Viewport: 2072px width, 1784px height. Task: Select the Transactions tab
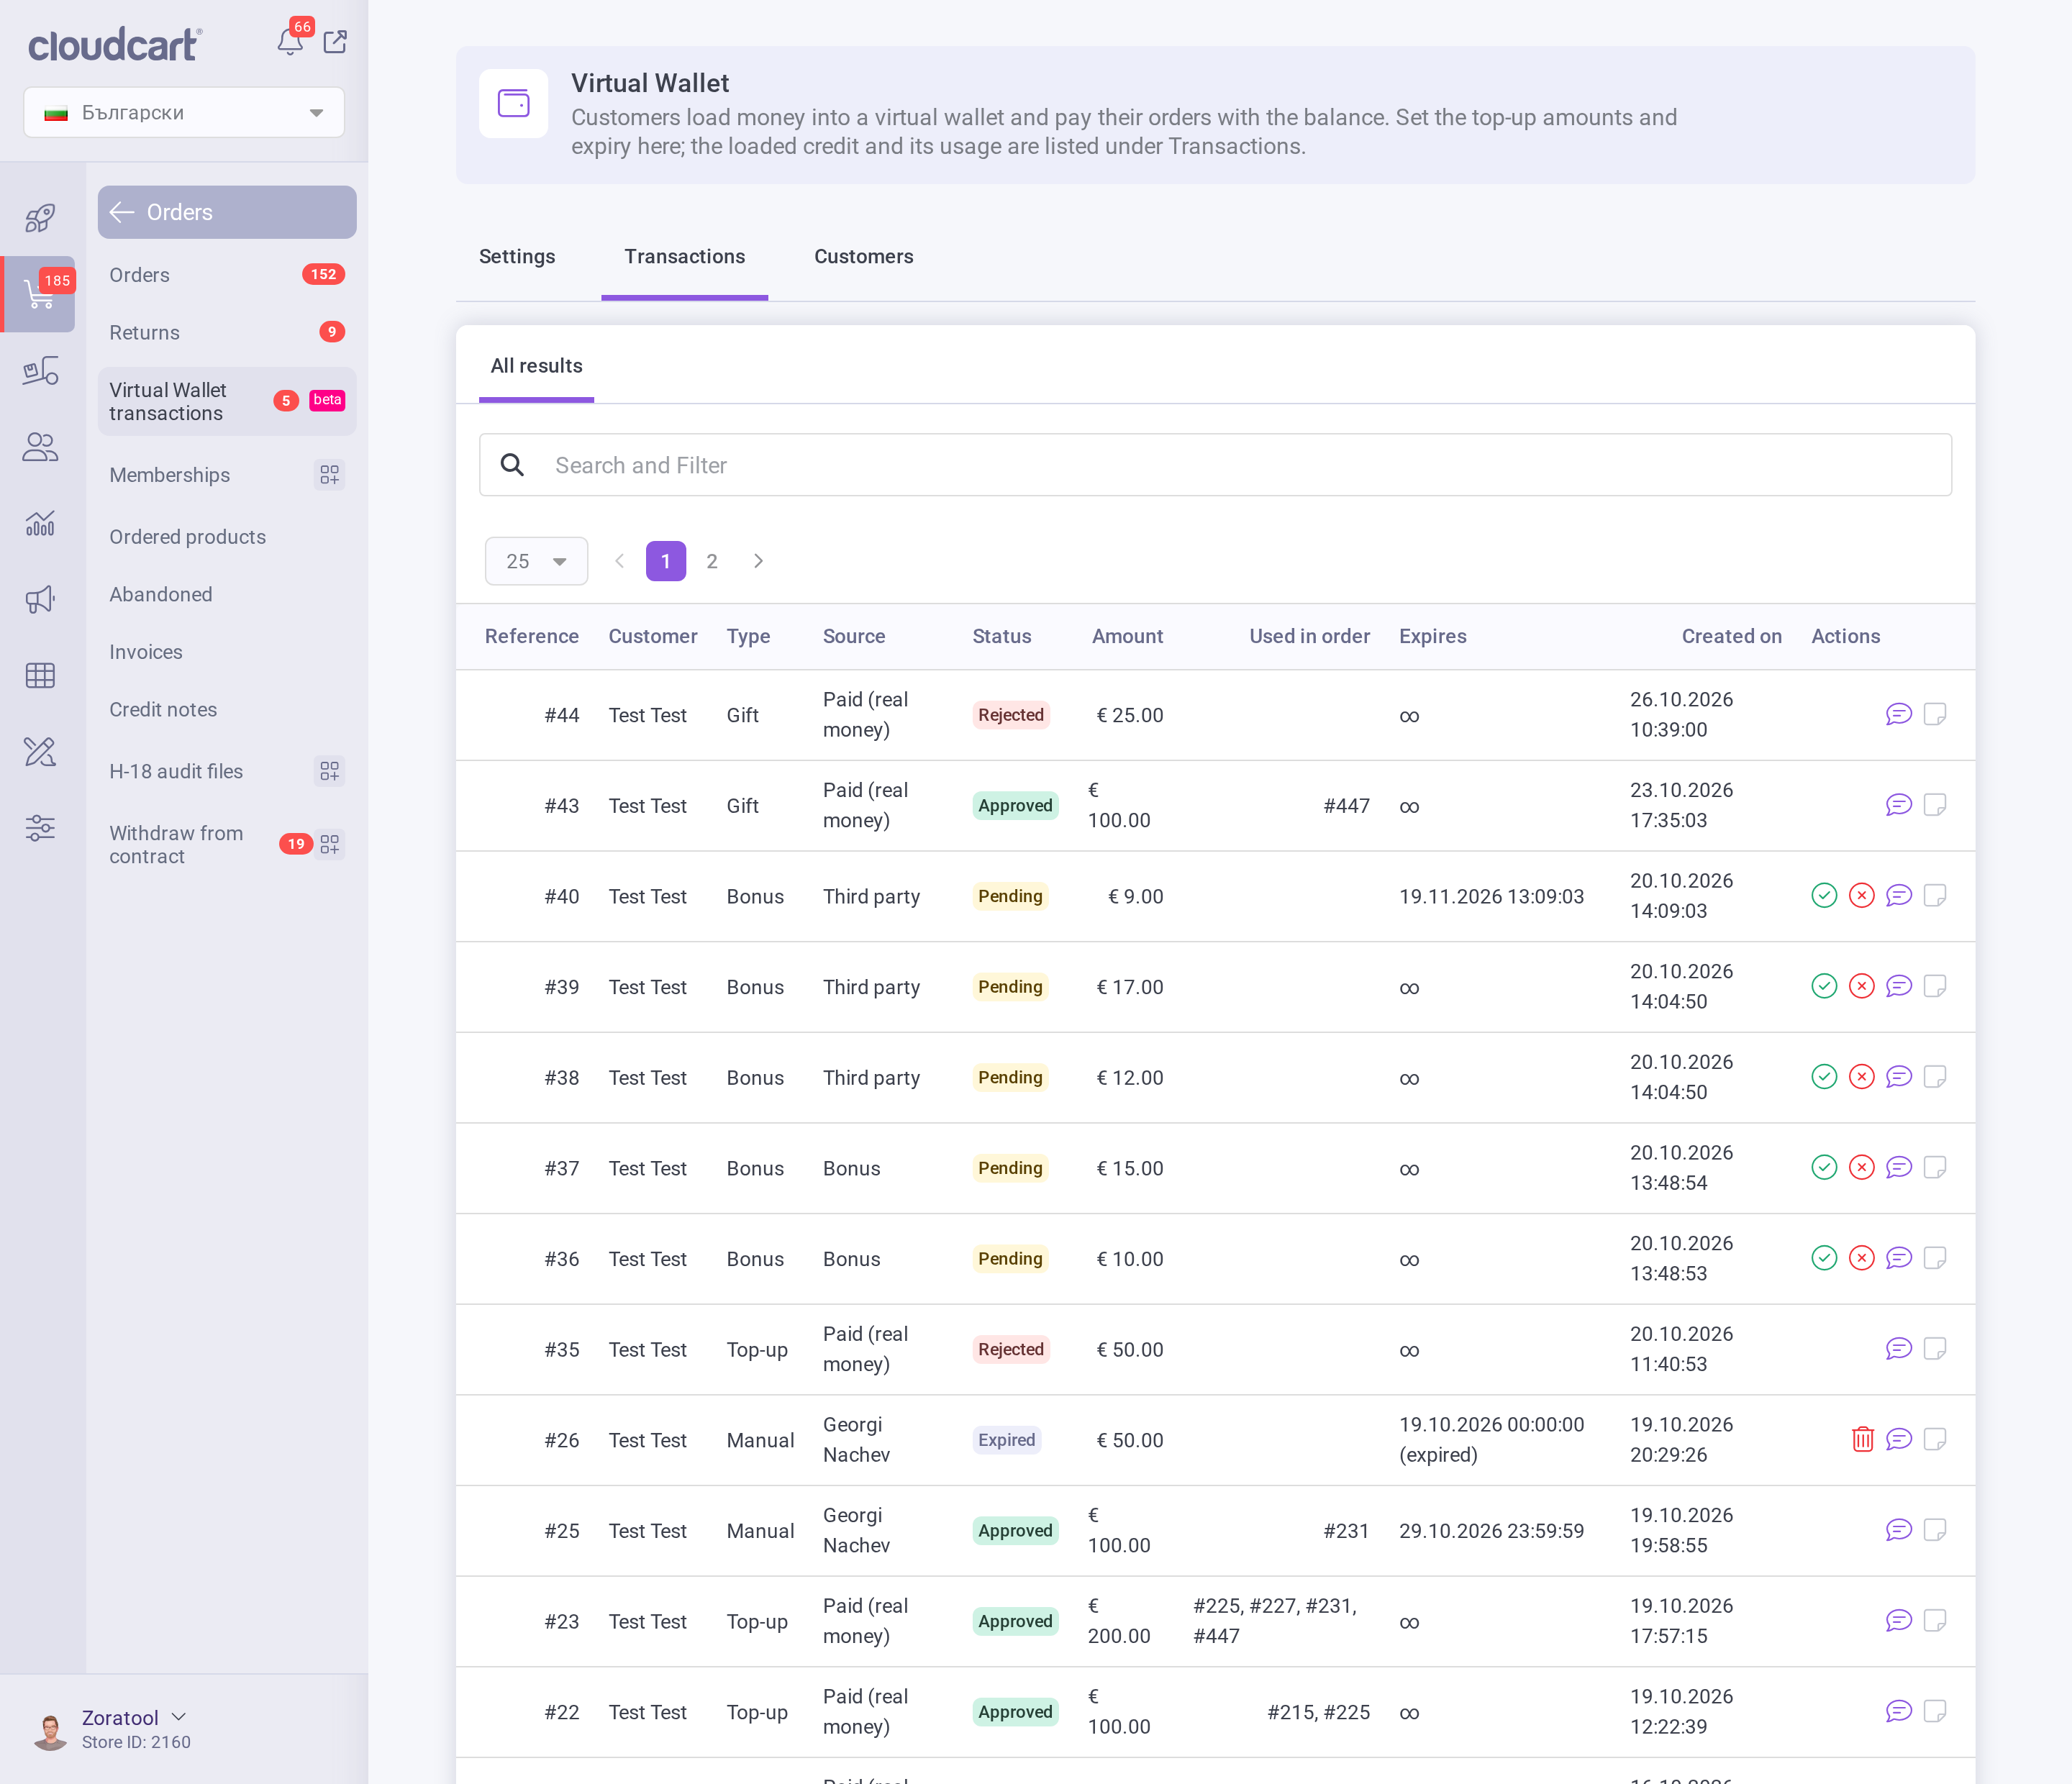[684, 257]
